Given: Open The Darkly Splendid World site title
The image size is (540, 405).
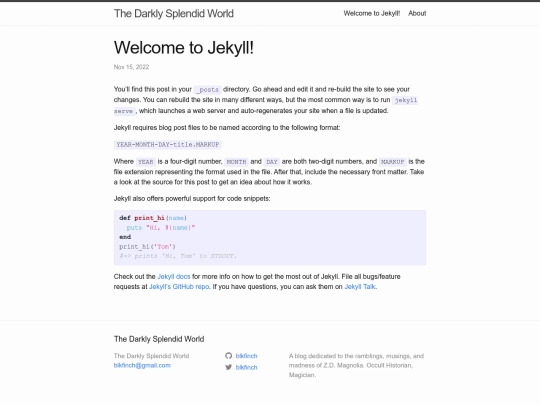Looking at the screenshot, I should pyautogui.click(x=174, y=13).
